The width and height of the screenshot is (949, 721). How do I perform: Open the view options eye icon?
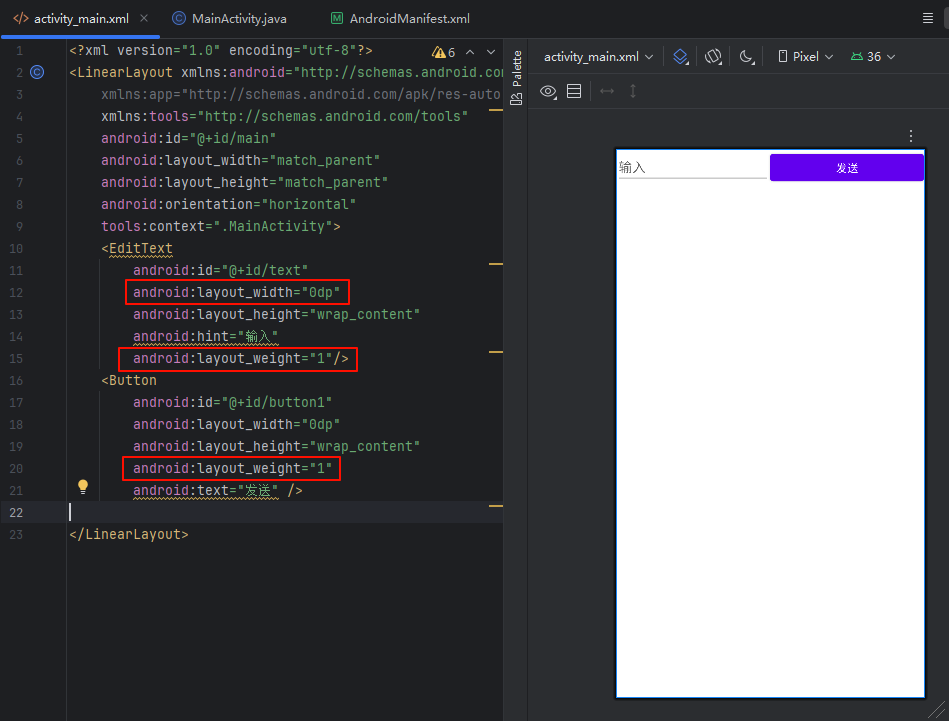click(548, 91)
